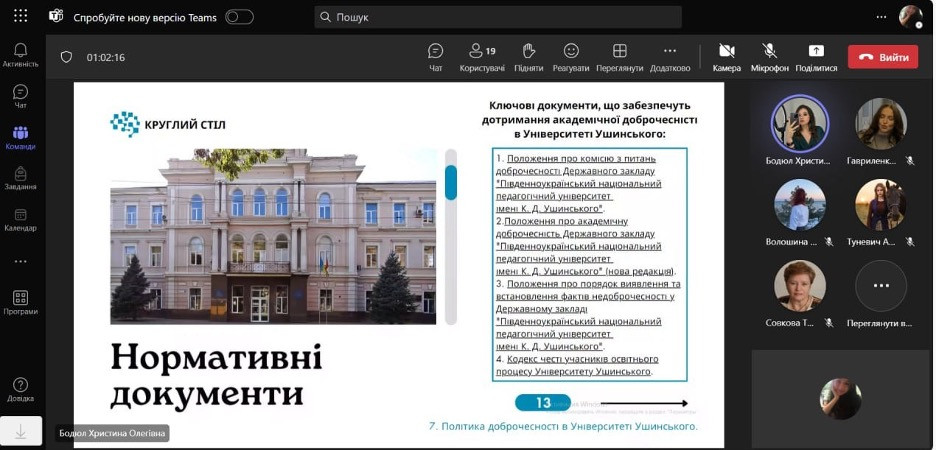Click text Політика доброчесності в Університеті Ушинського

[564, 426]
